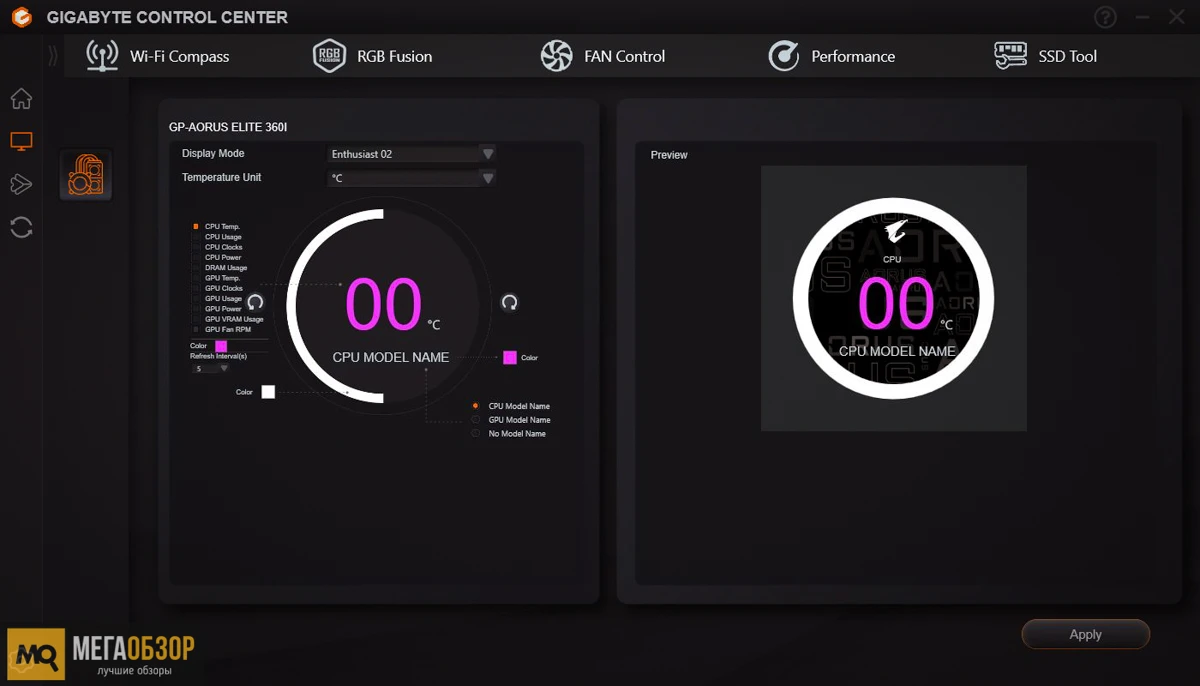Select the DRAM Usage option
This screenshot has width=1200, height=686.
pyautogui.click(x=220, y=268)
